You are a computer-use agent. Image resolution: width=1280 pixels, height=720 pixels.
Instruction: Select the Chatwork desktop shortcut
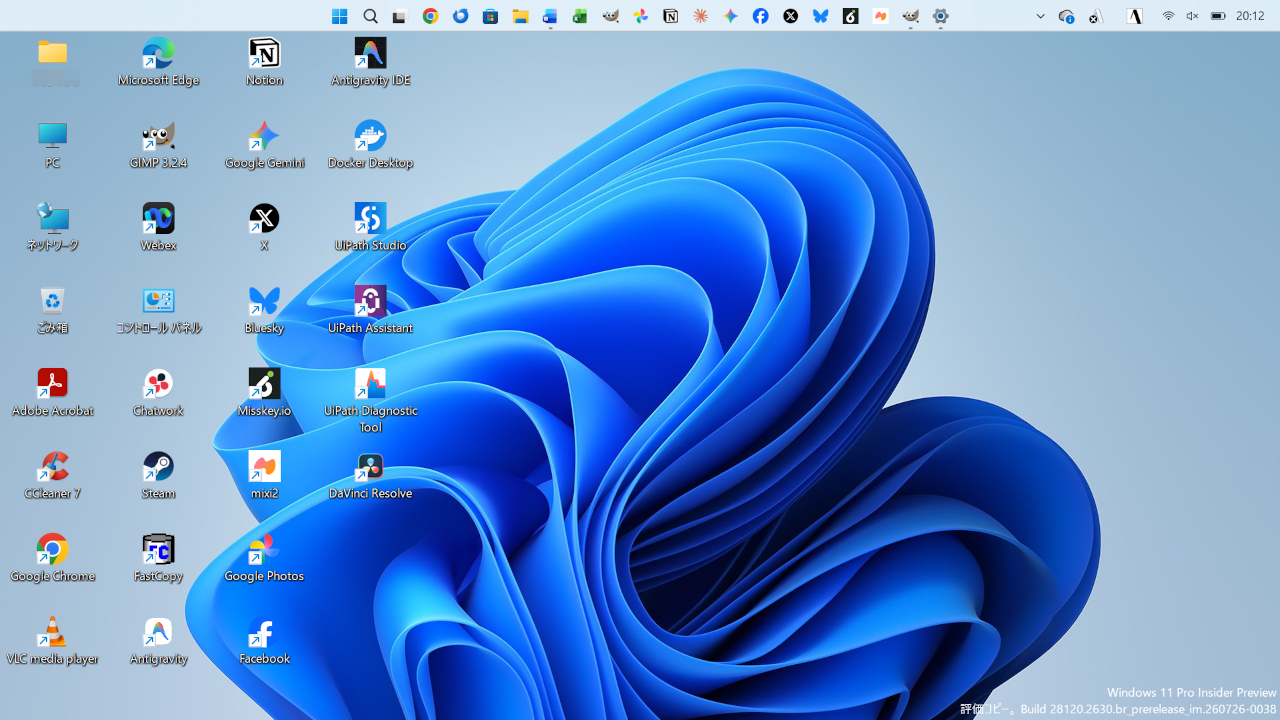158,393
